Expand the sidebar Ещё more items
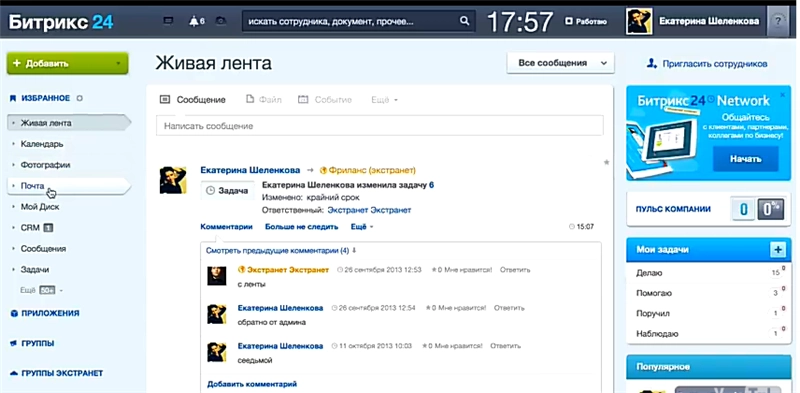 click(x=41, y=290)
